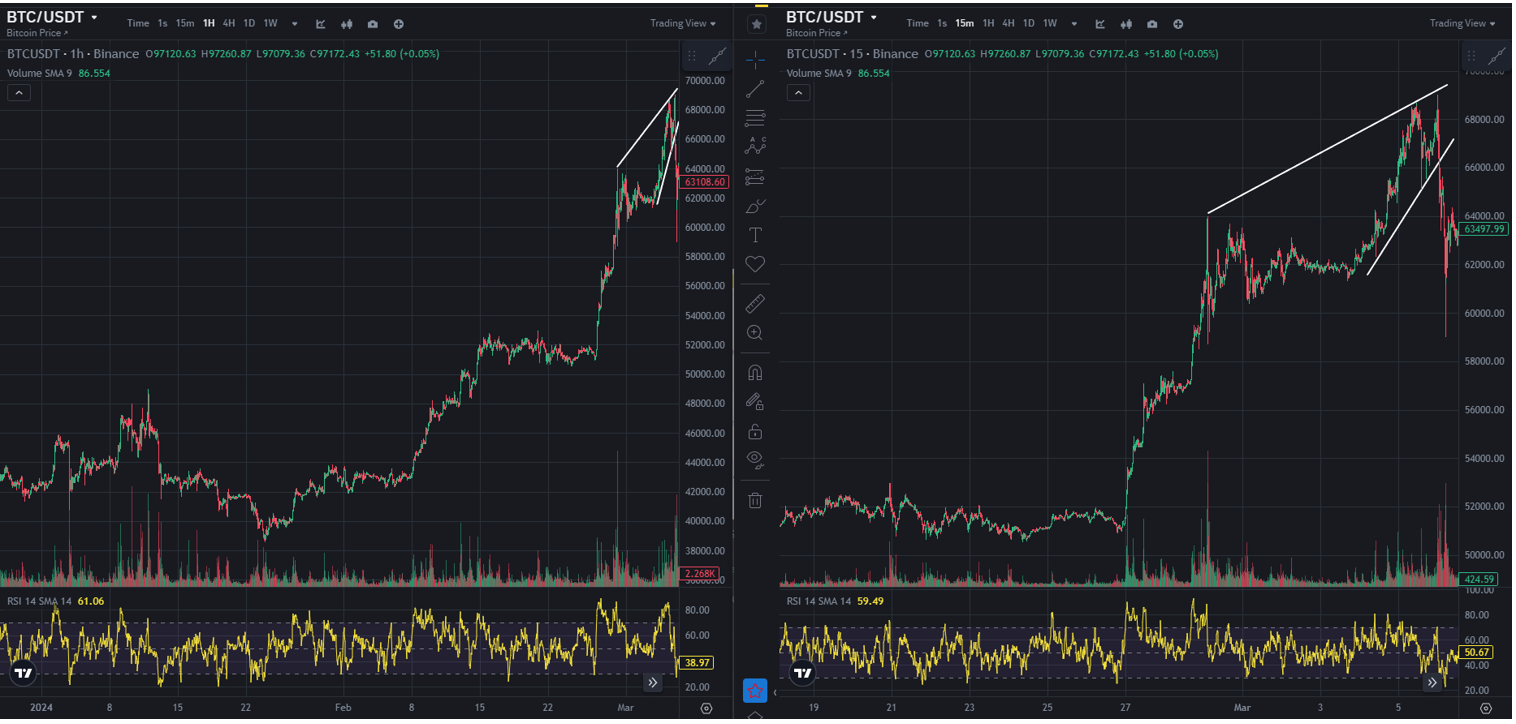Toggle the magnet snap mode
Image resolution: width=1516 pixels, height=724 pixels.
pyautogui.click(x=755, y=372)
